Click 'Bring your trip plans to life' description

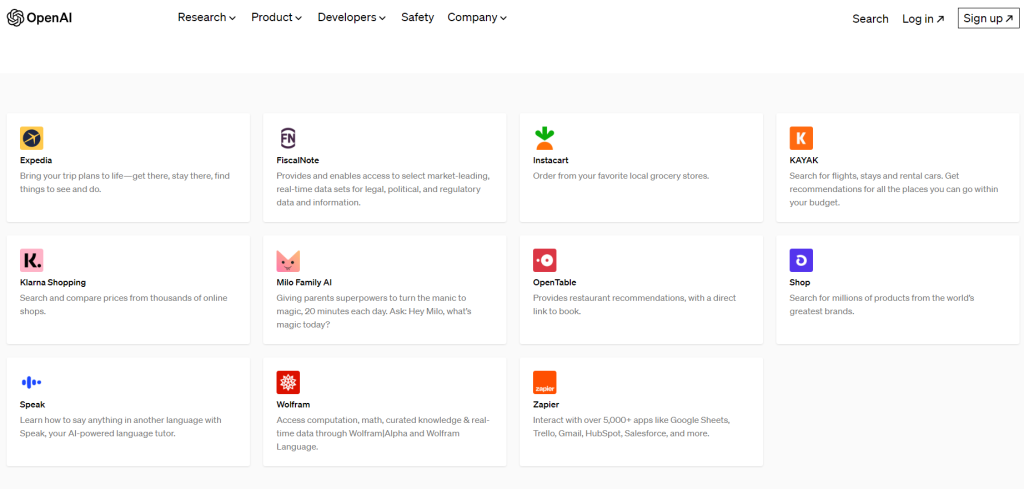[x=125, y=182]
